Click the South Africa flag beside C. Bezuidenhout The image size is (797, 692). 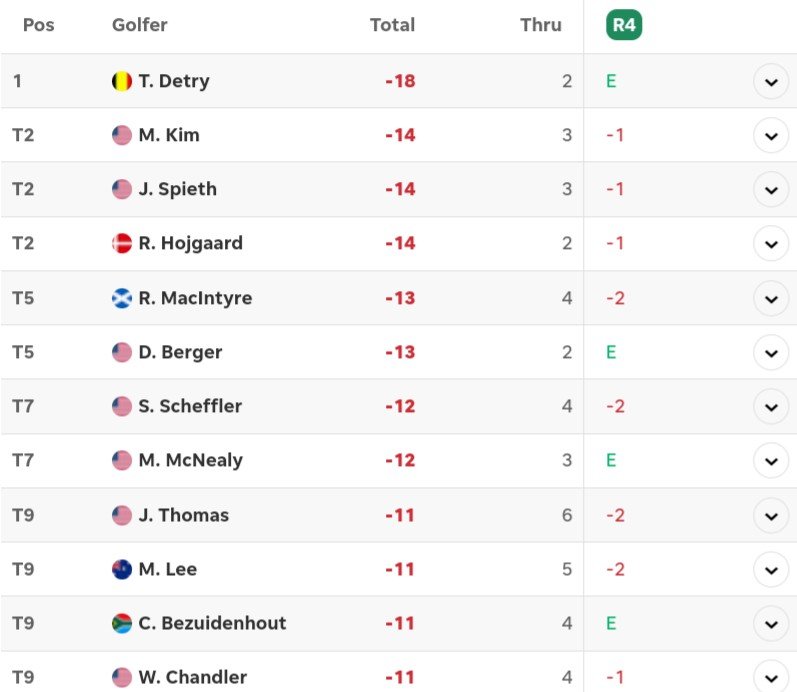[121, 623]
